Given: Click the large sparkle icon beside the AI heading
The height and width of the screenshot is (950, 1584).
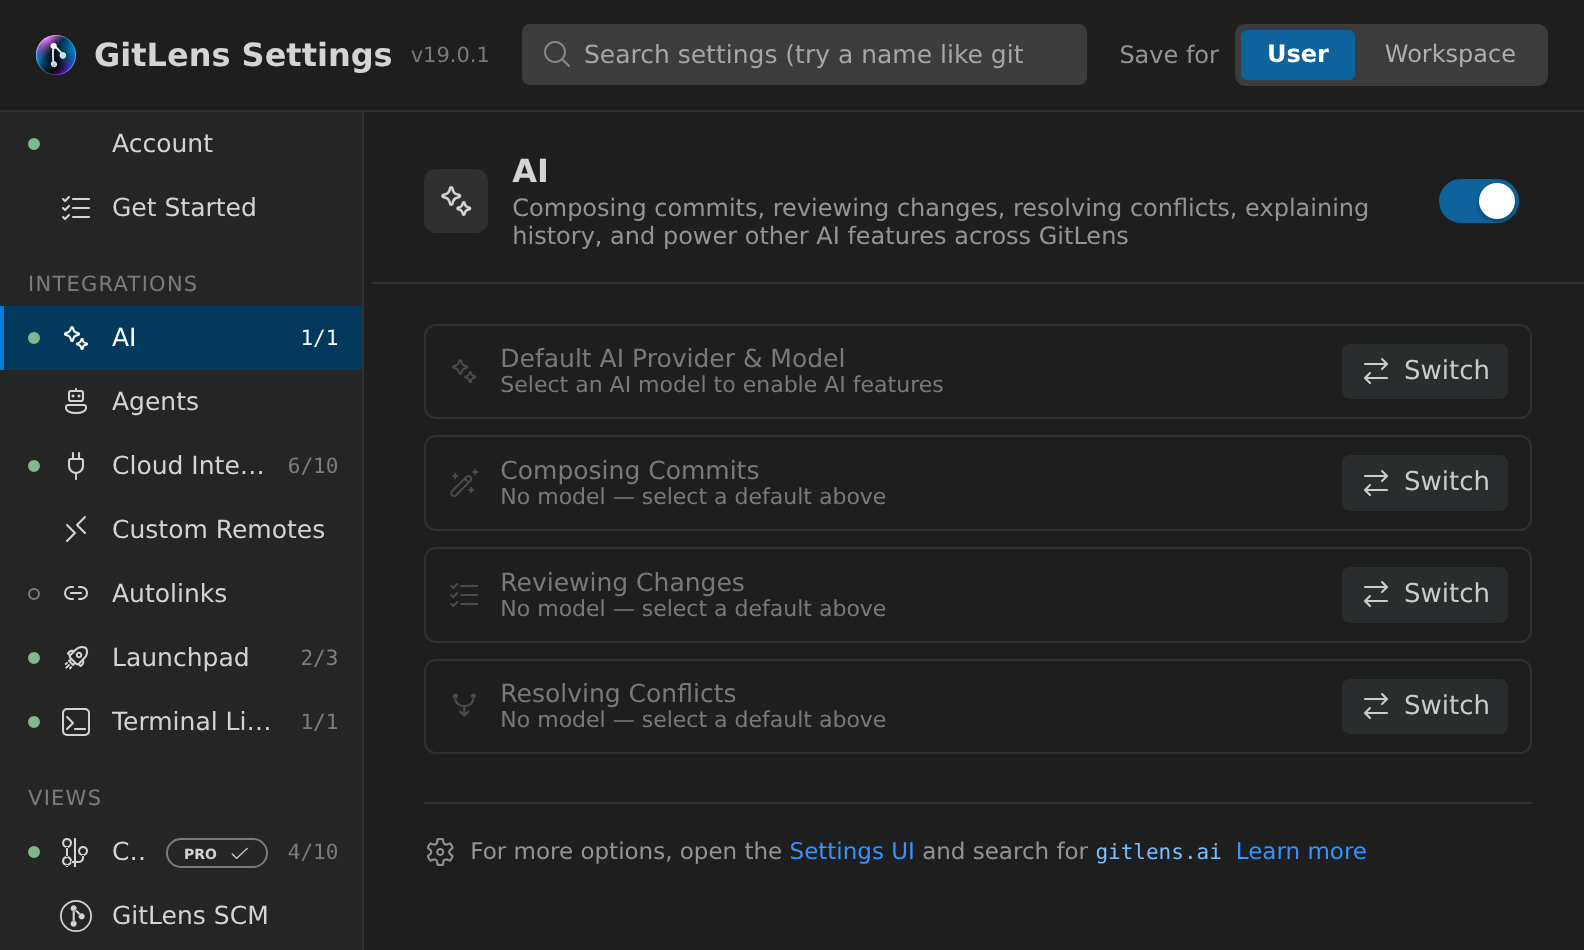Looking at the screenshot, I should pyautogui.click(x=456, y=201).
